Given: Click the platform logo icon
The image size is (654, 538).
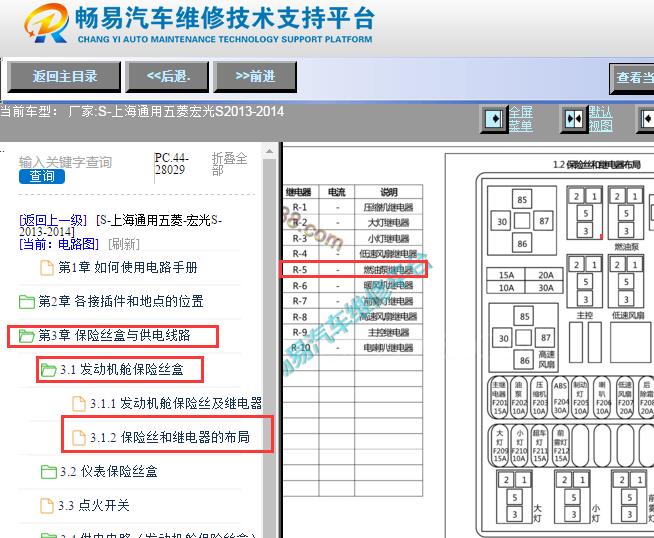Looking at the screenshot, I should coord(46,23).
